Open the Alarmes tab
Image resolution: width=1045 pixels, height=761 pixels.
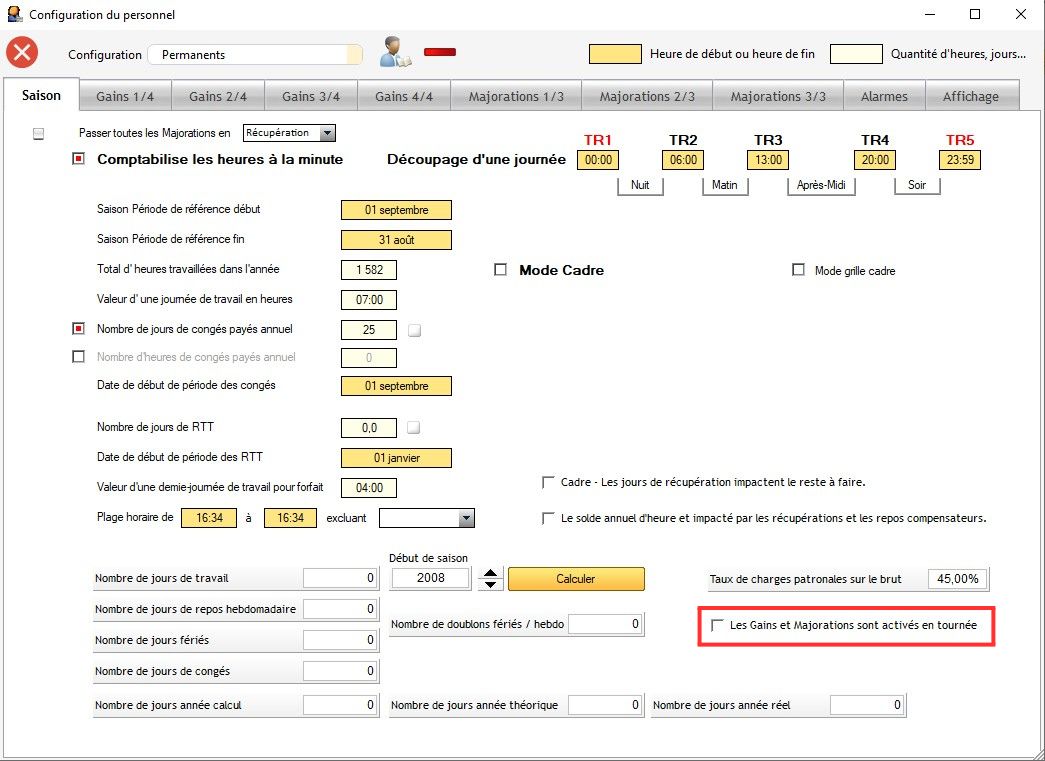pos(884,96)
